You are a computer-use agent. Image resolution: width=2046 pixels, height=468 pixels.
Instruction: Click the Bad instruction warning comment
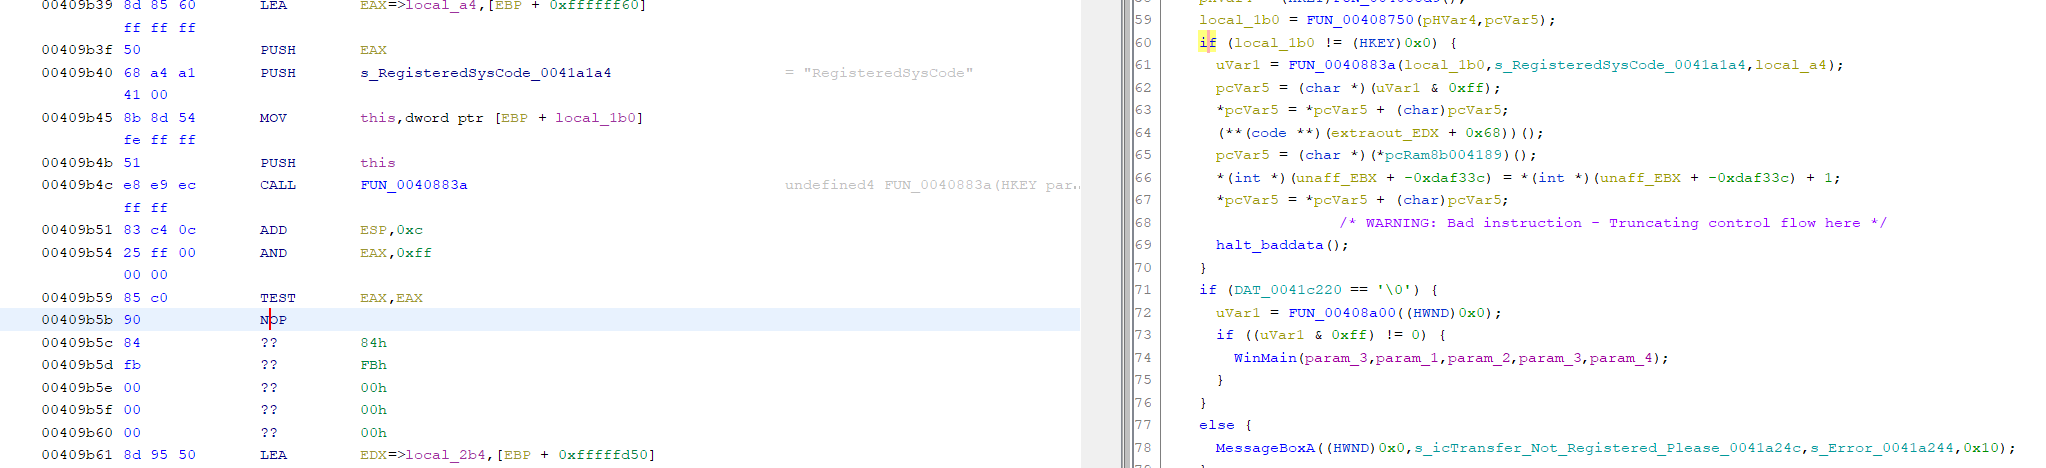[x=1612, y=223]
